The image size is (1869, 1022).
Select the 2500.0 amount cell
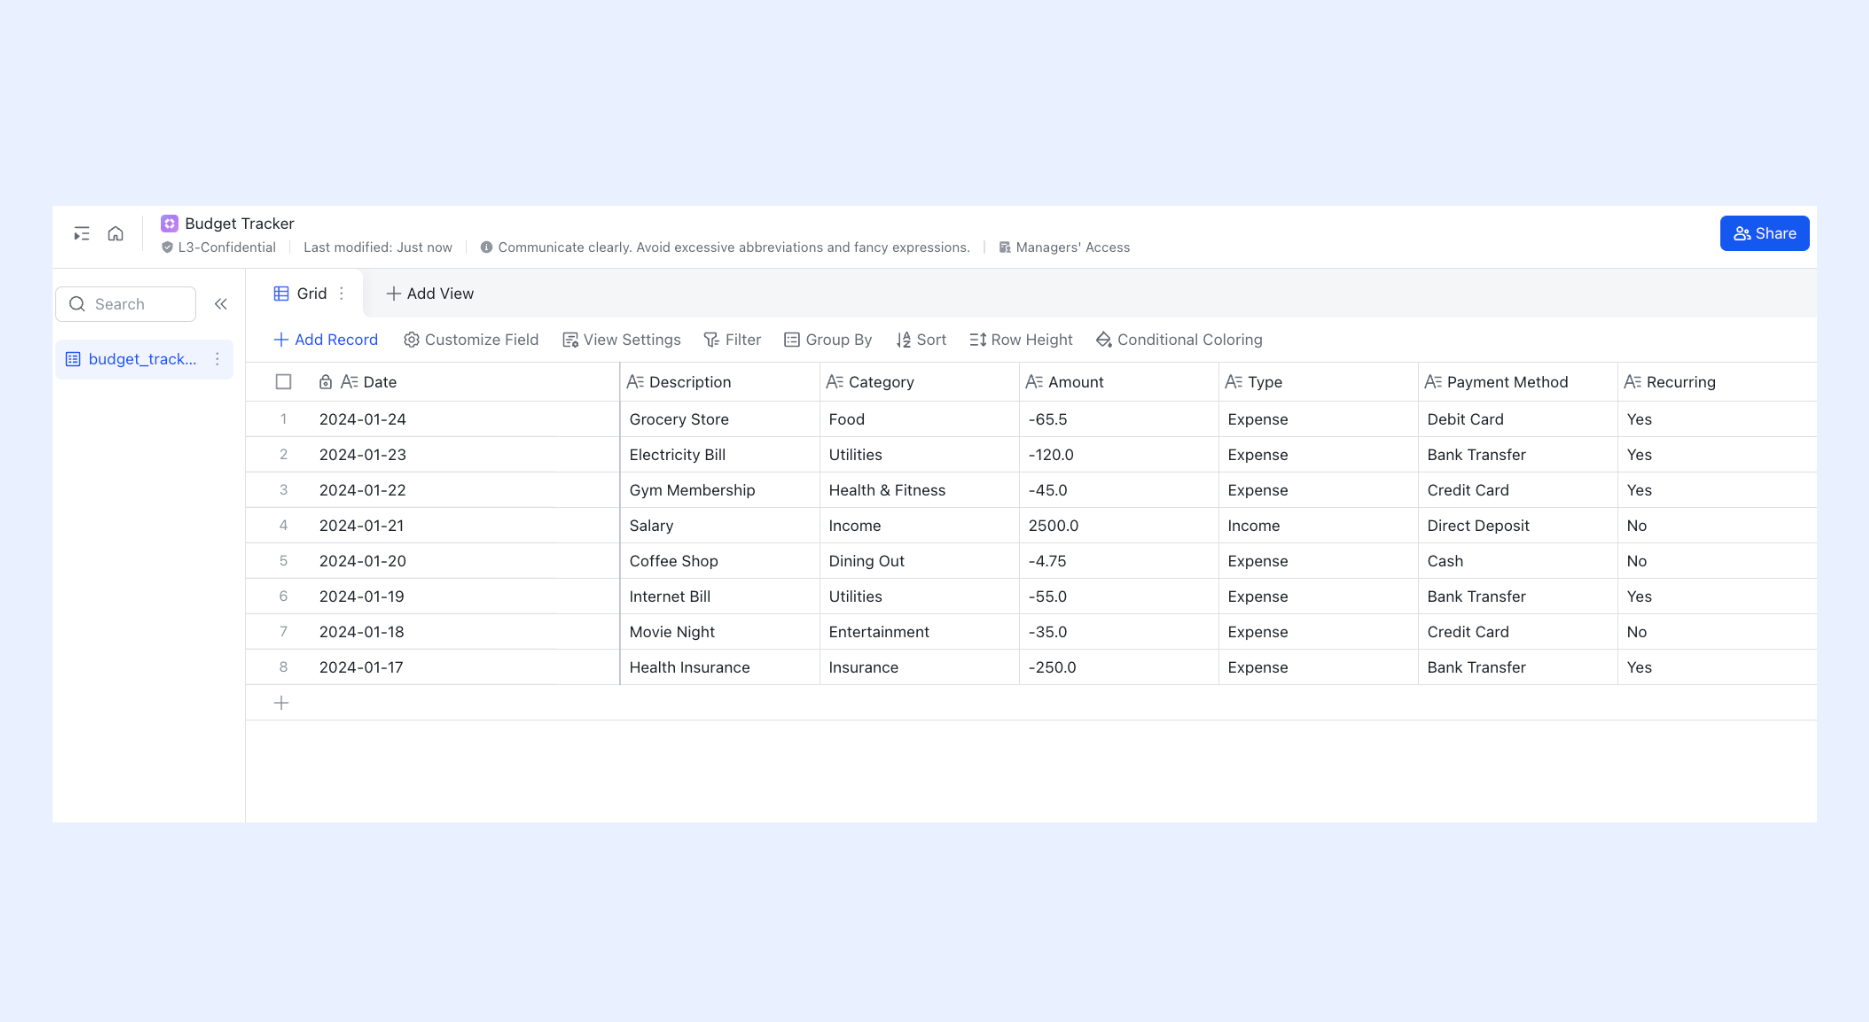click(1119, 526)
